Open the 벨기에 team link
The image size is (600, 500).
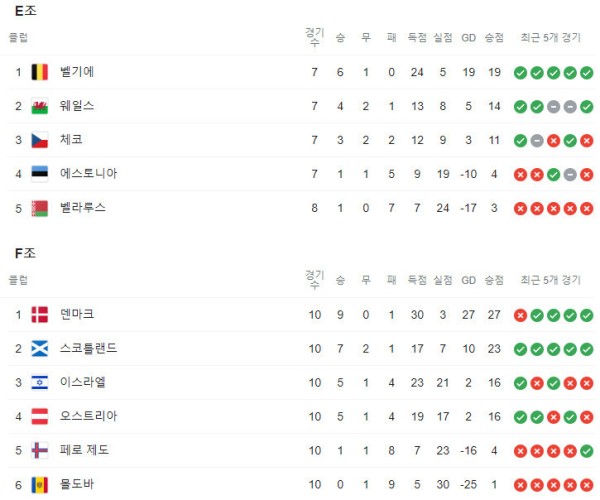coord(77,72)
